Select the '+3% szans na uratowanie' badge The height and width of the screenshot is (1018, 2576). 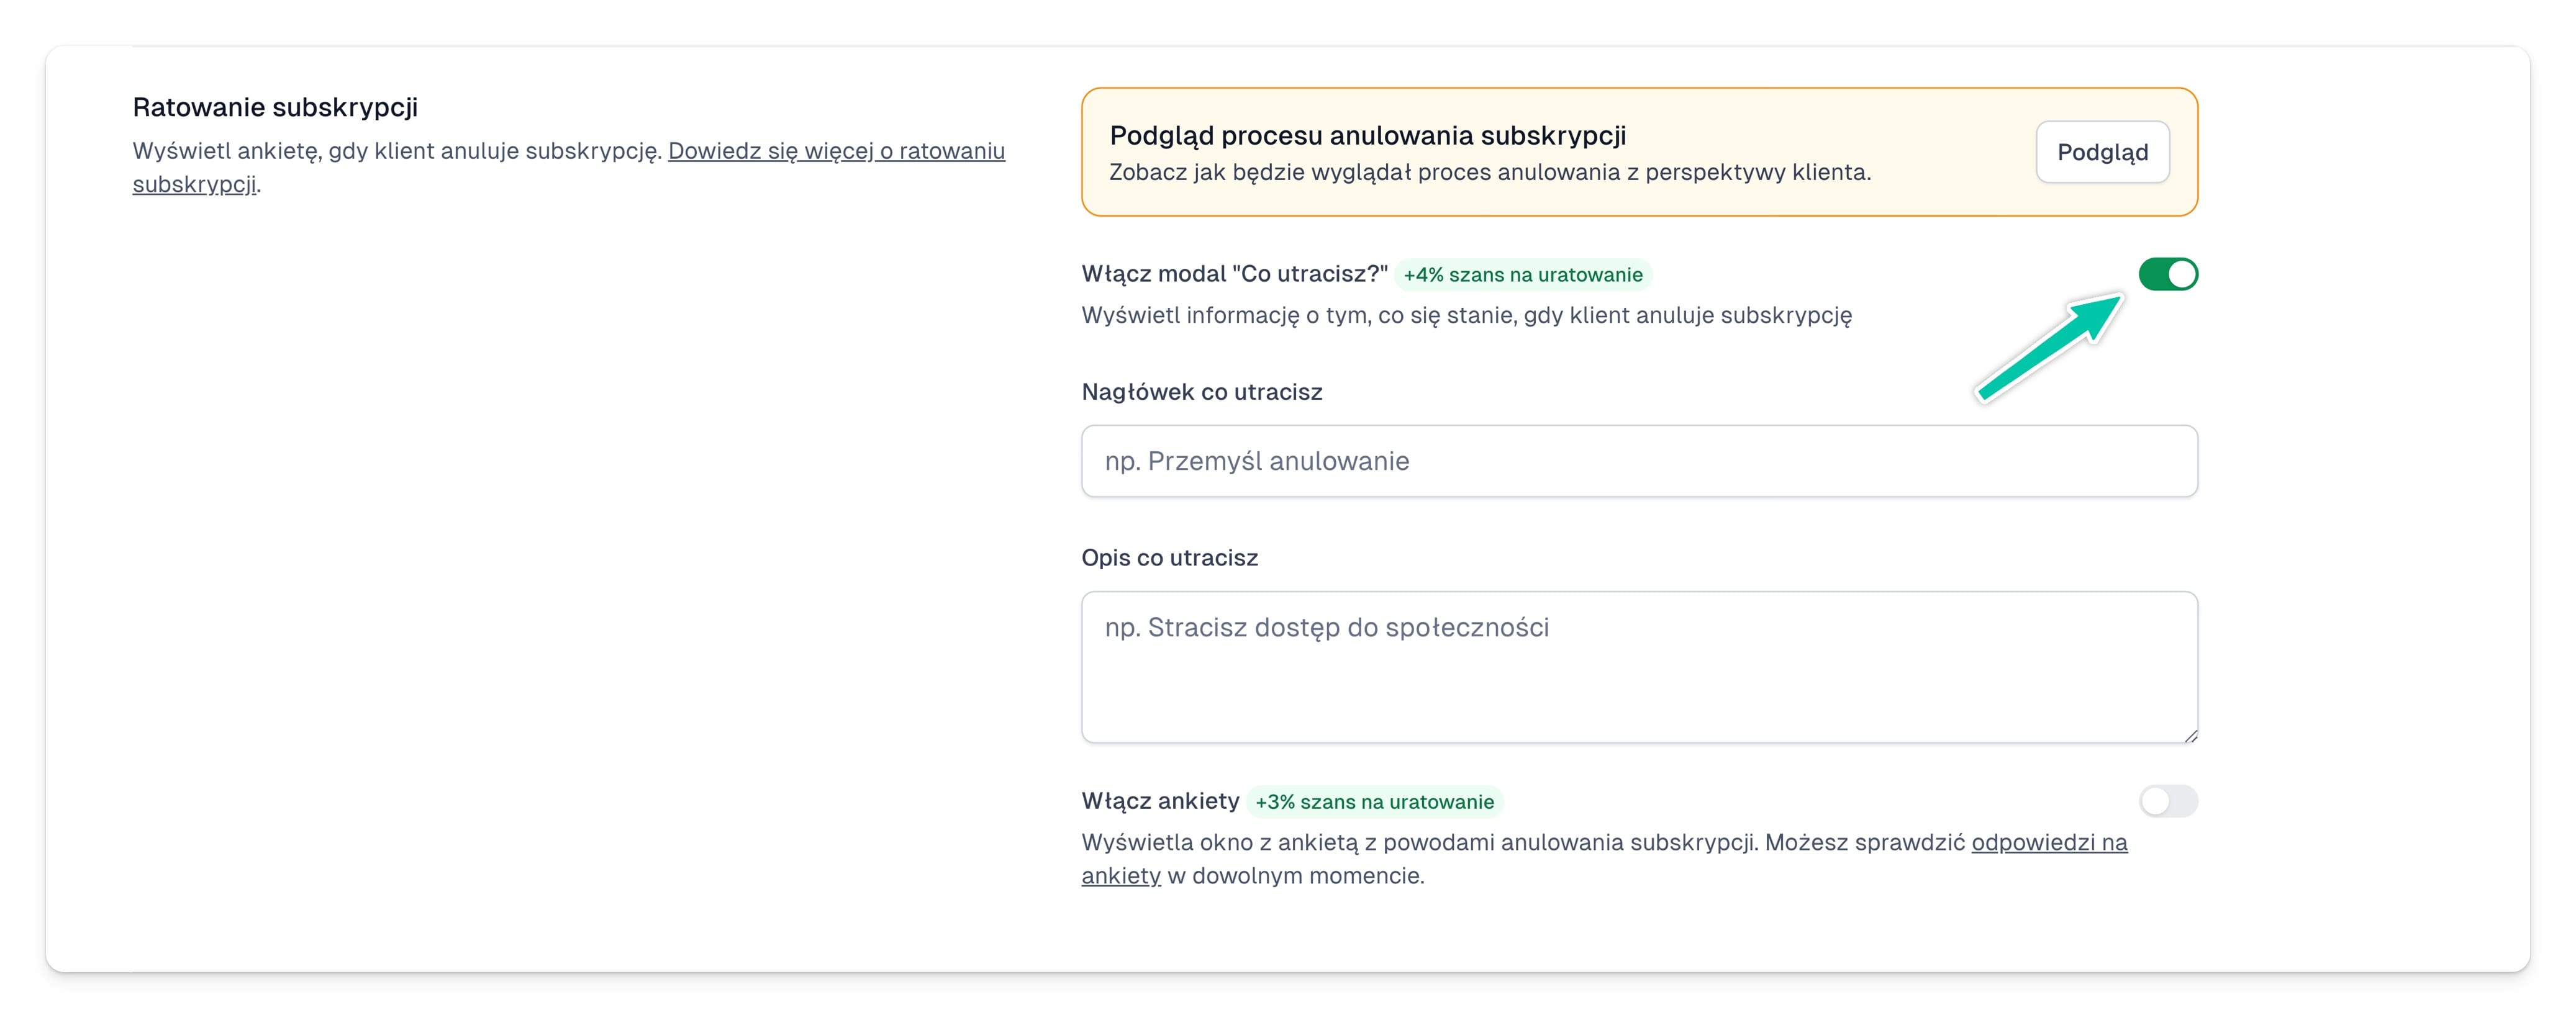point(1374,801)
